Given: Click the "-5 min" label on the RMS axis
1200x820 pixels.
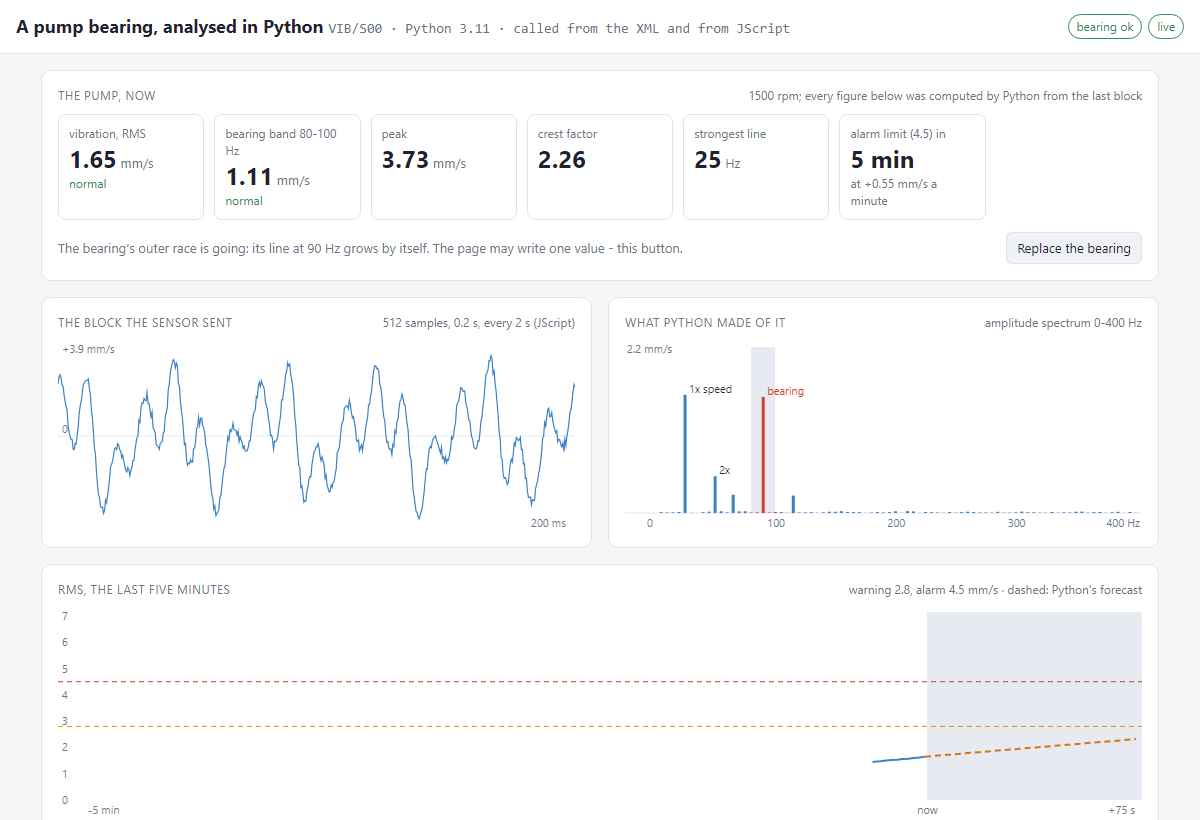Looking at the screenshot, I should click(x=104, y=810).
